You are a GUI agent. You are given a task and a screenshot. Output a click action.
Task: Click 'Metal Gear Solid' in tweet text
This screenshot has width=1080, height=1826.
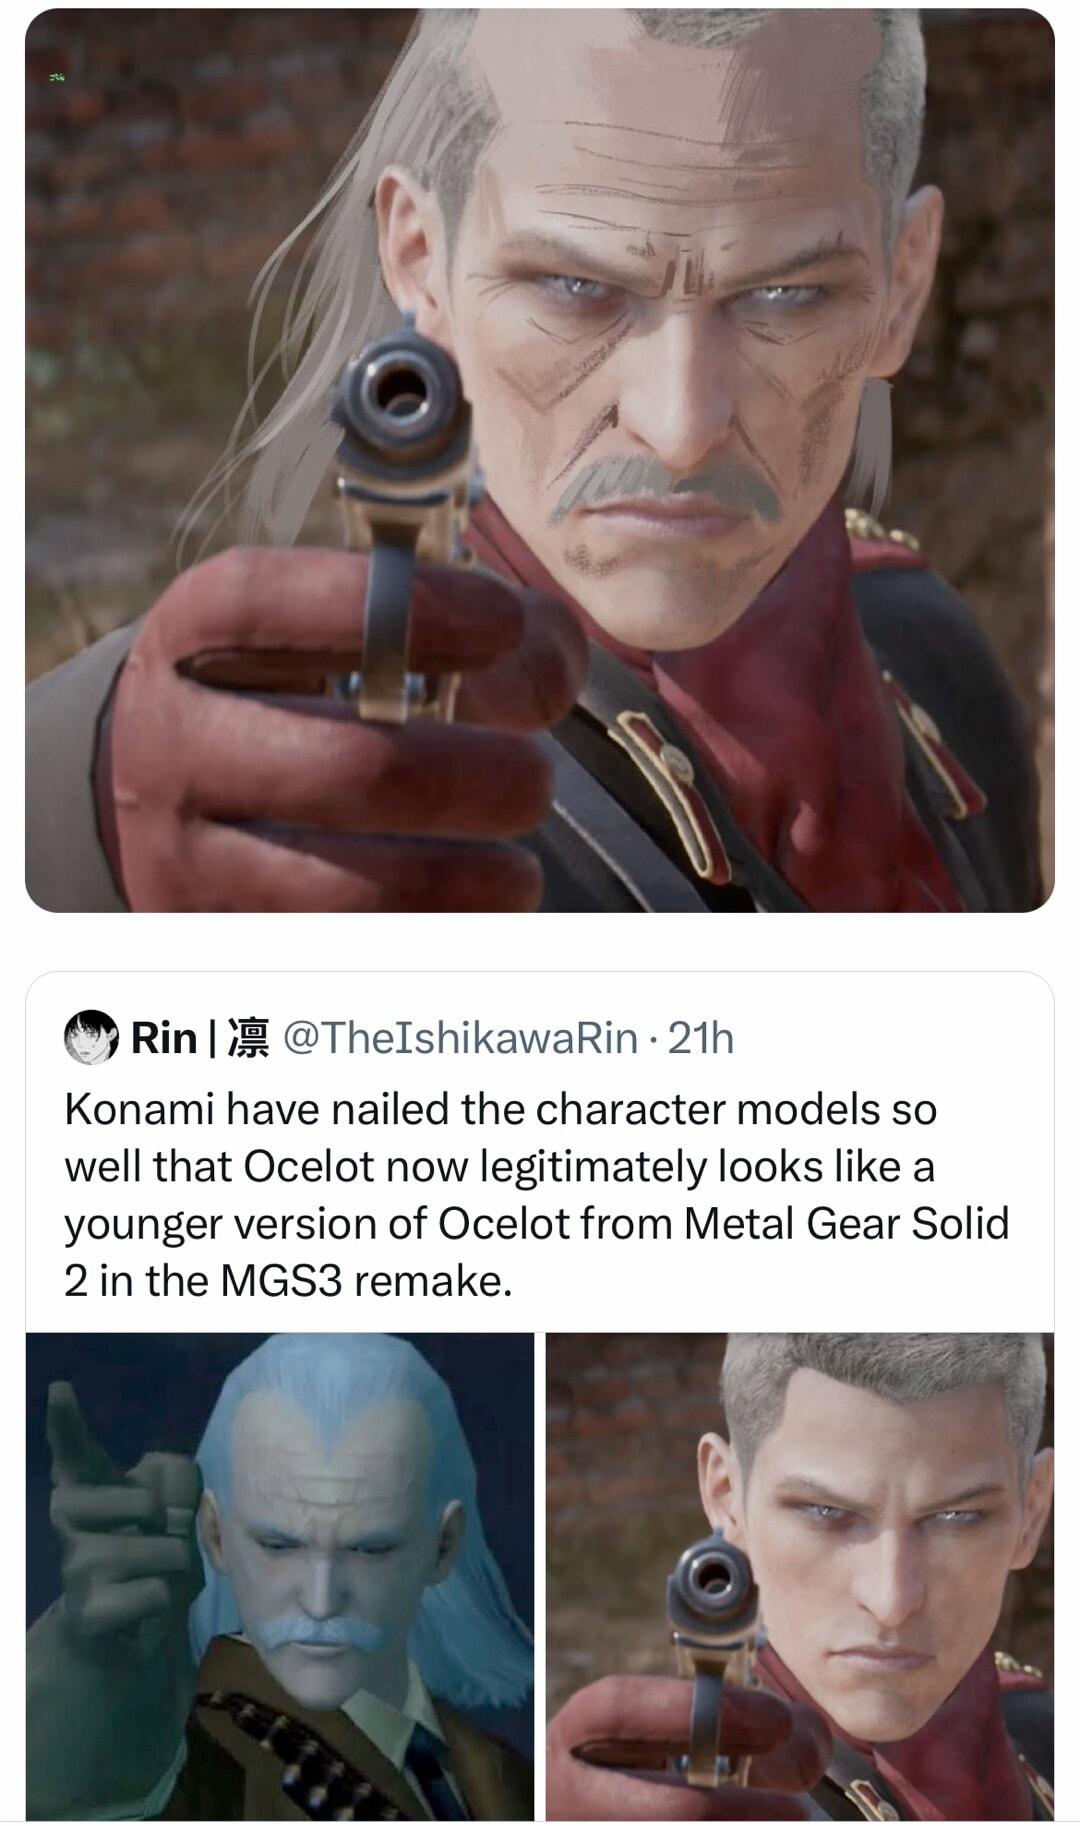point(847,1223)
